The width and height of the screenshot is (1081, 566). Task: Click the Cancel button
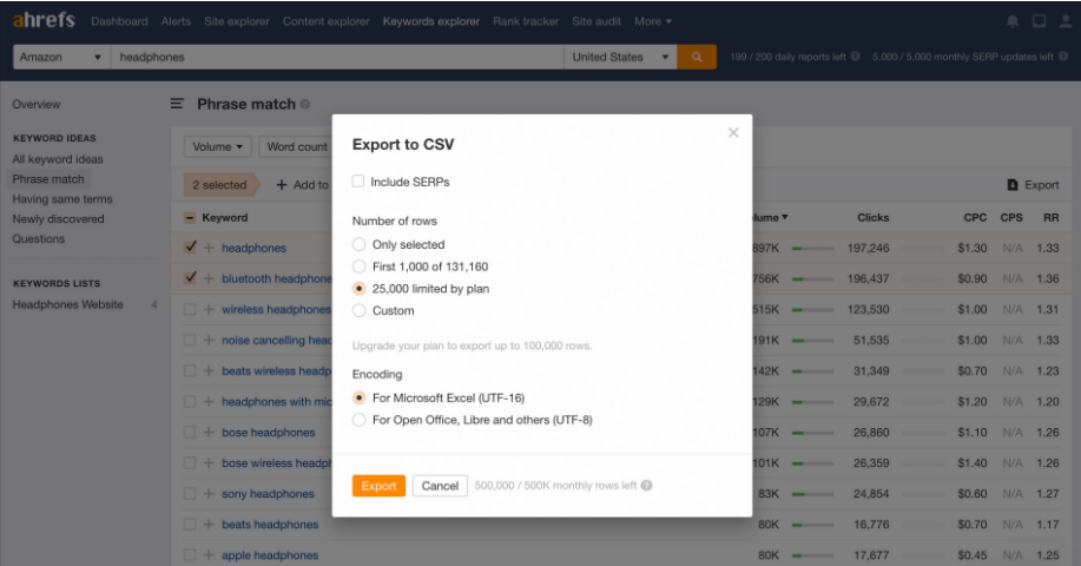pyautogui.click(x=440, y=485)
